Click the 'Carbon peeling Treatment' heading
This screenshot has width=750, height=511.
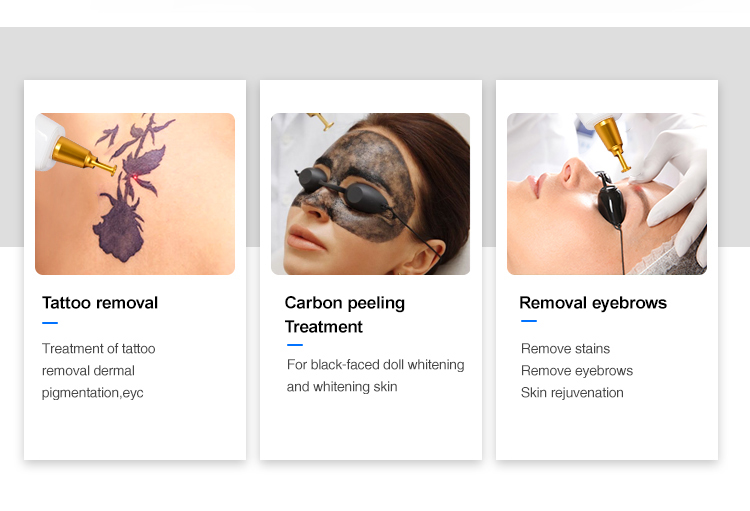click(x=345, y=315)
